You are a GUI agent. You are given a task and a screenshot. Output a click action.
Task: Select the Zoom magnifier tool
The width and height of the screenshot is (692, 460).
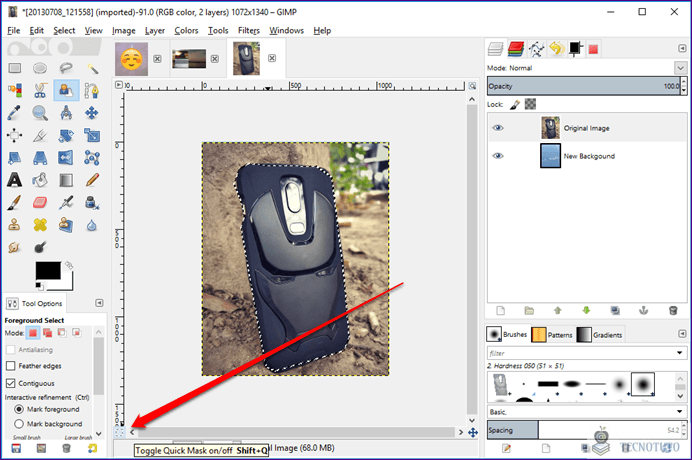point(40,113)
